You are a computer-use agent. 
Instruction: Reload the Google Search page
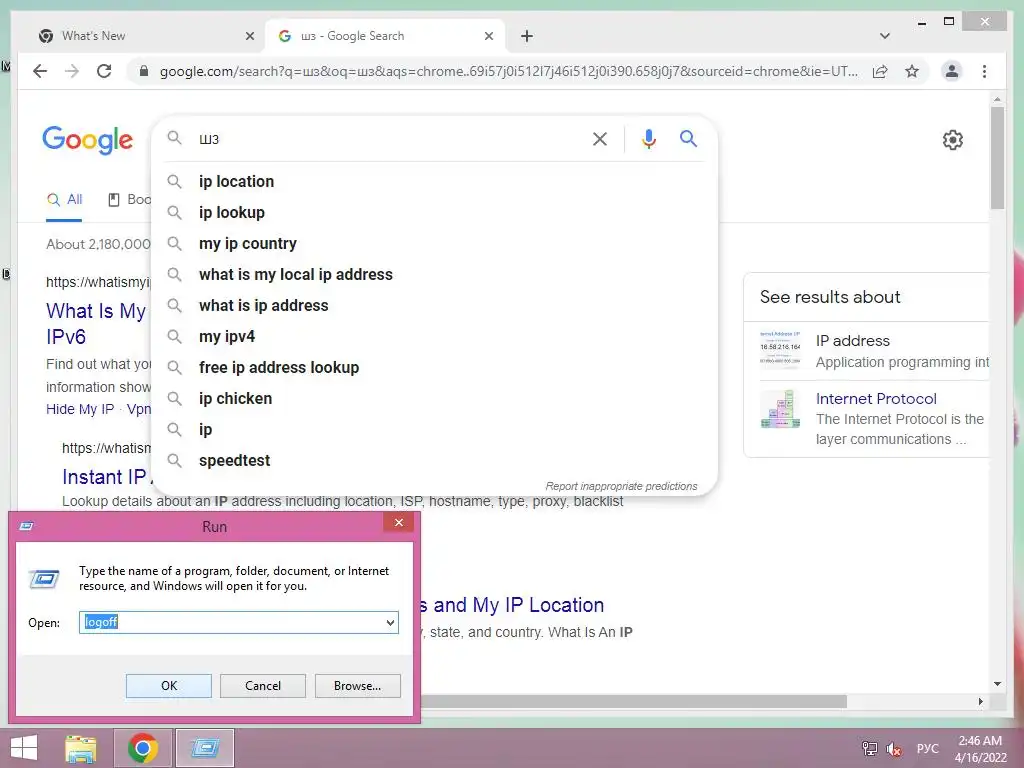[104, 71]
